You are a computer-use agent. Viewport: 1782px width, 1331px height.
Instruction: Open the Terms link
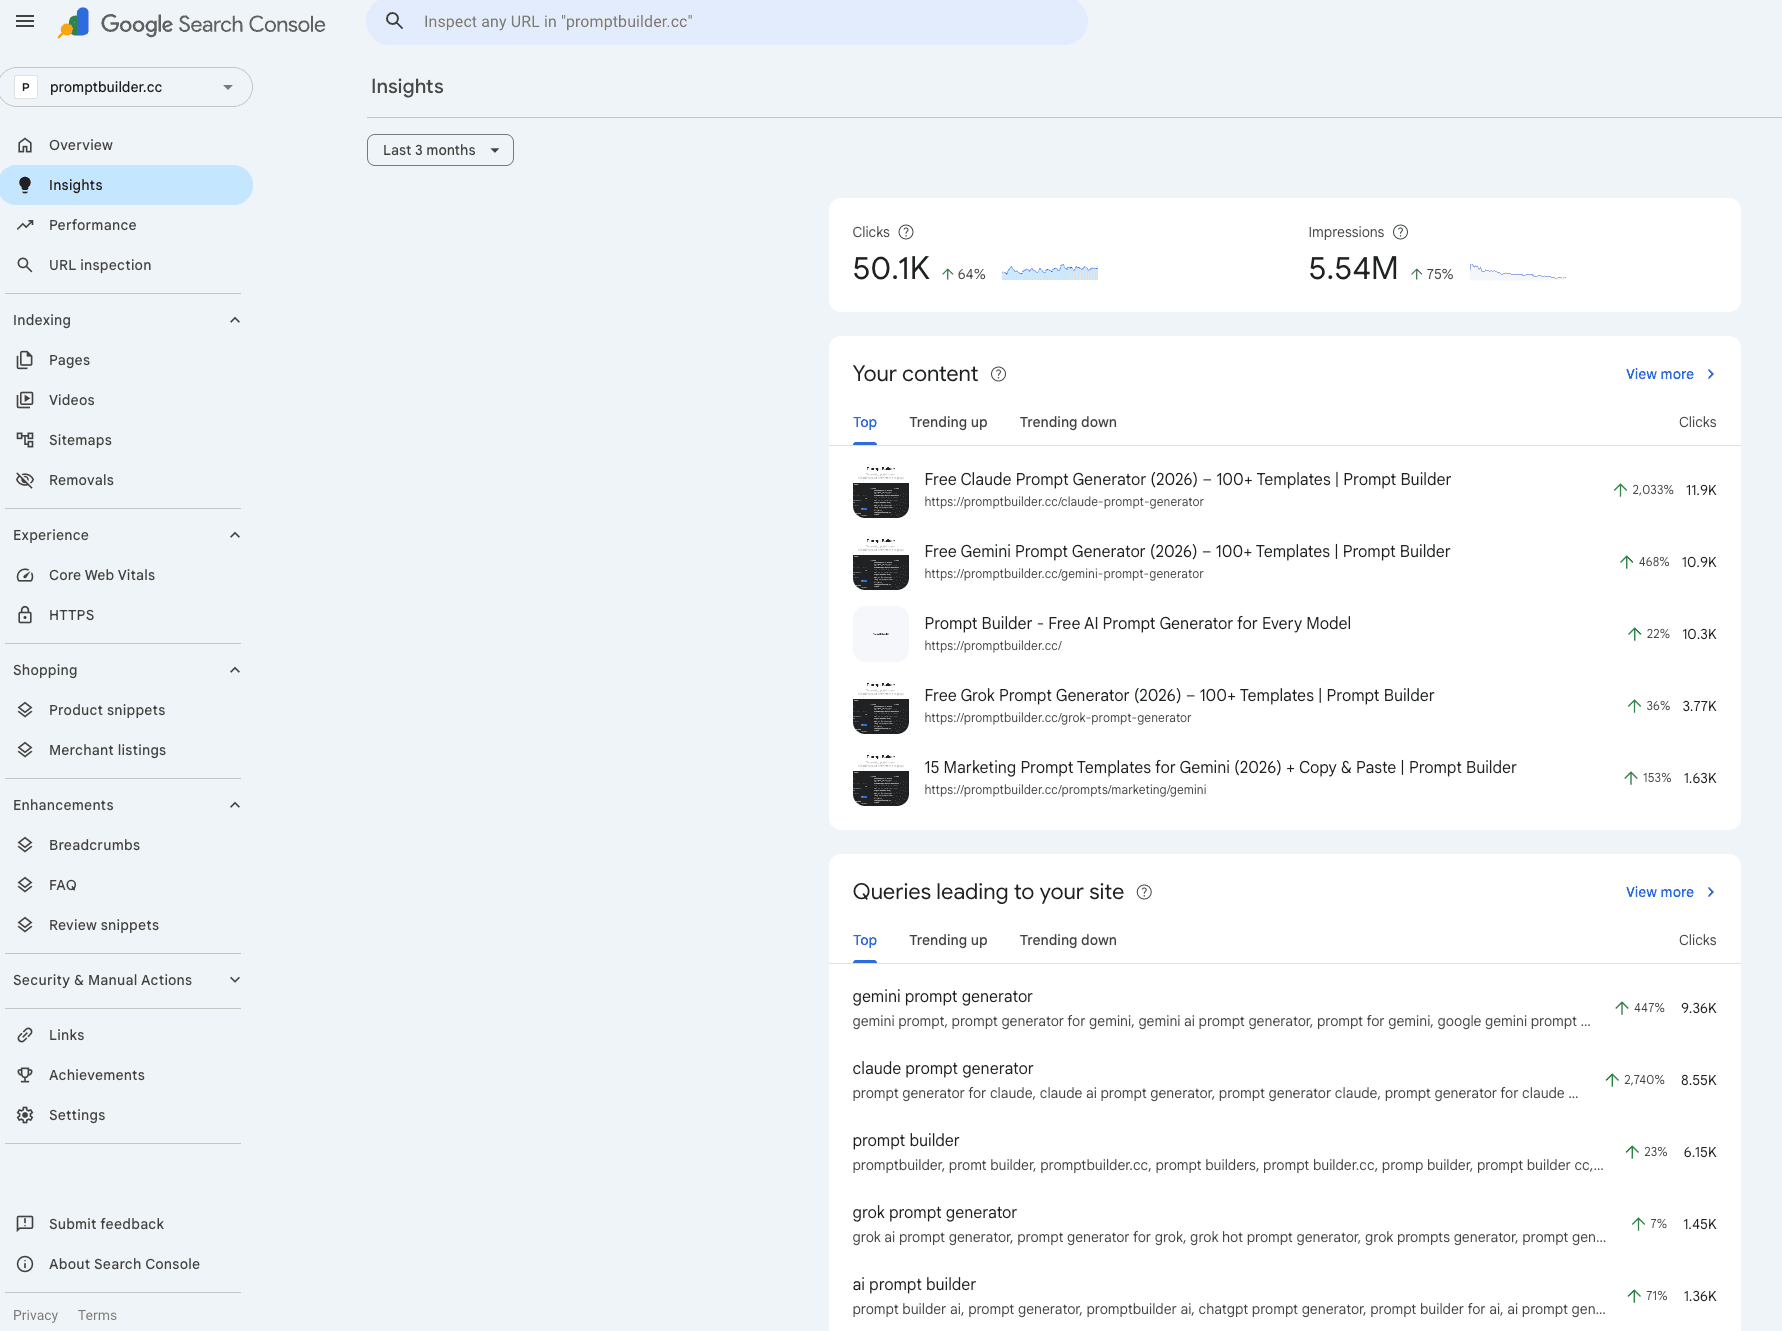pyautogui.click(x=97, y=1315)
